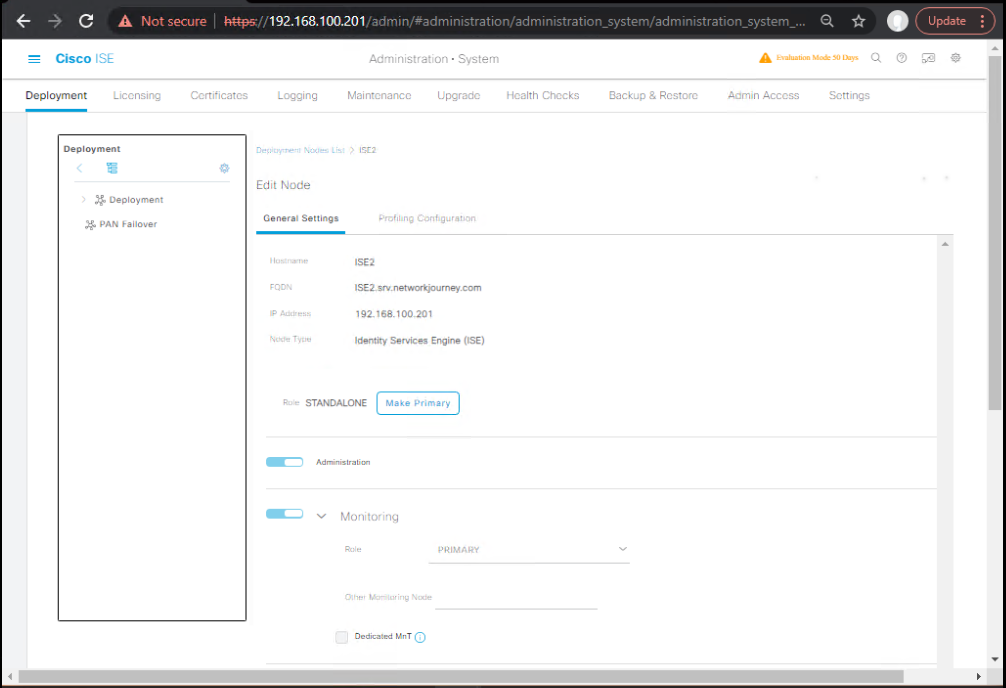
Task: Click the Other Monitoring Node field
Action: pyautogui.click(x=516, y=598)
